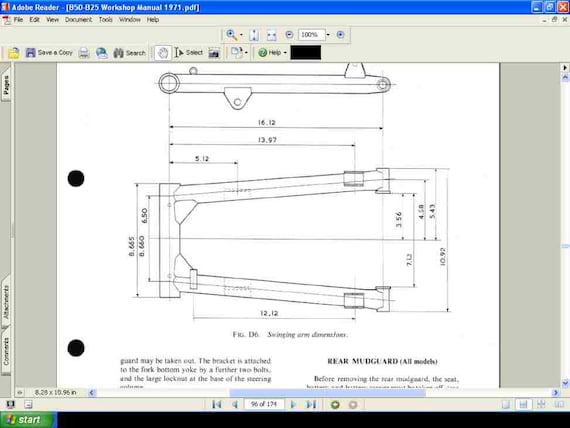570x428 pixels.
Task: Click the full screen icon in status bar
Action: tap(10, 404)
